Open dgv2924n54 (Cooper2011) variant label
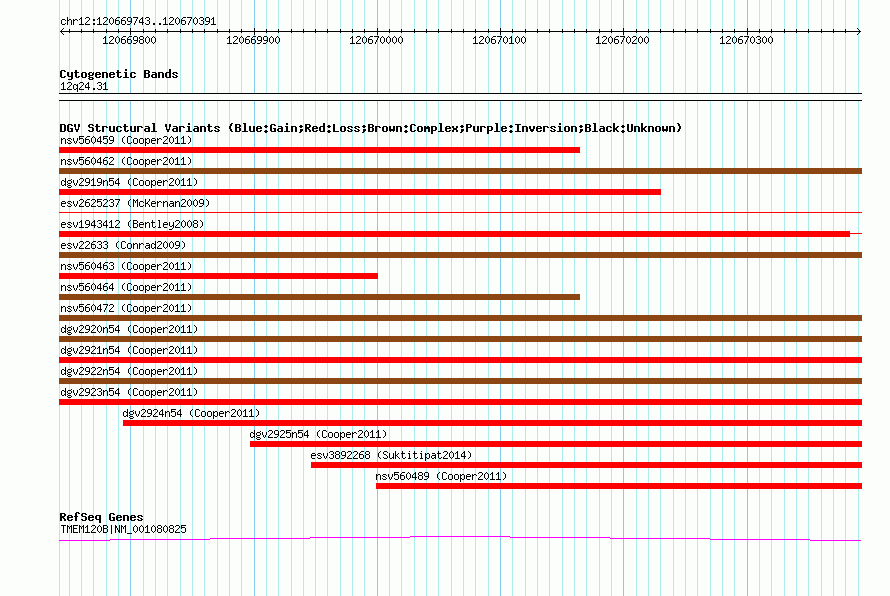Screen dimensions: 890x596 pos(191,413)
